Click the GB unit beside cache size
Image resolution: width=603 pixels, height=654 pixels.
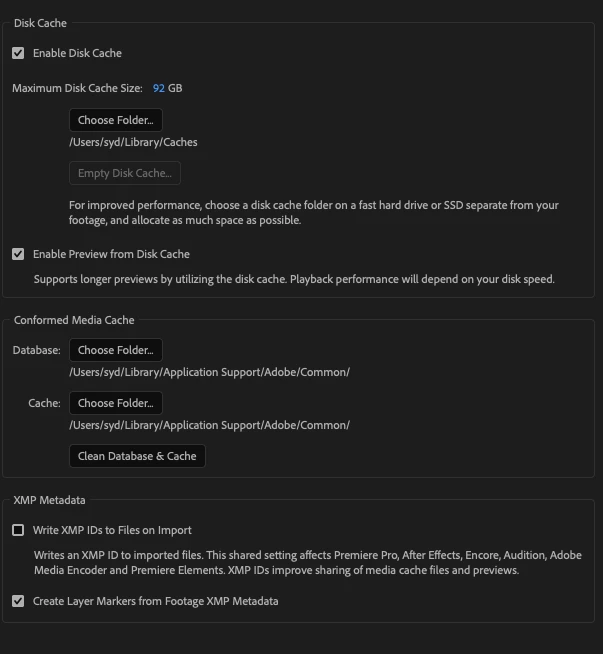(175, 88)
